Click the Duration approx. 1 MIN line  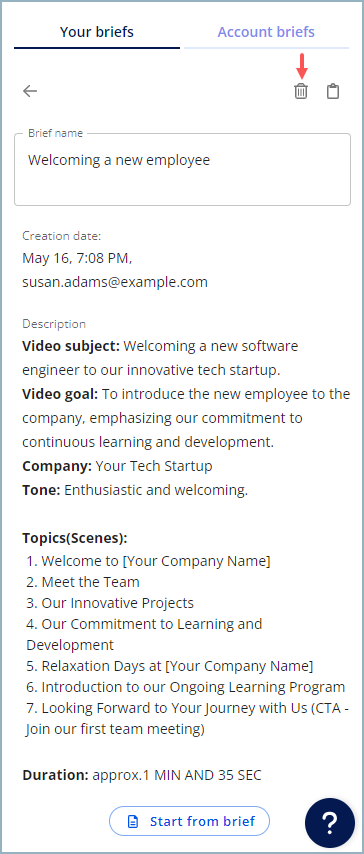[x=142, y=775]
